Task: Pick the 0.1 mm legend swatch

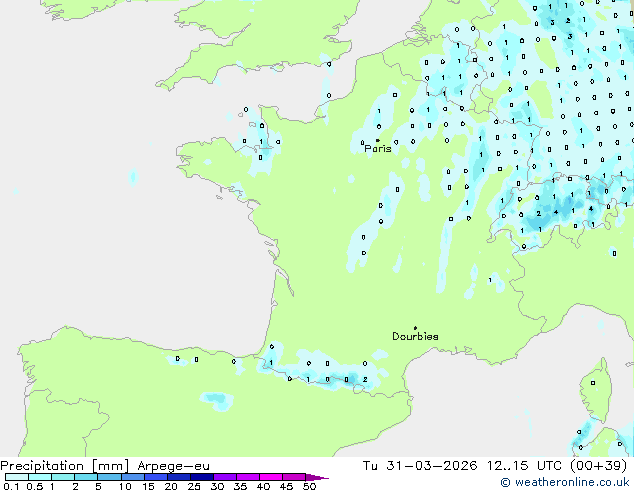Action: click(x=17, y=477)
